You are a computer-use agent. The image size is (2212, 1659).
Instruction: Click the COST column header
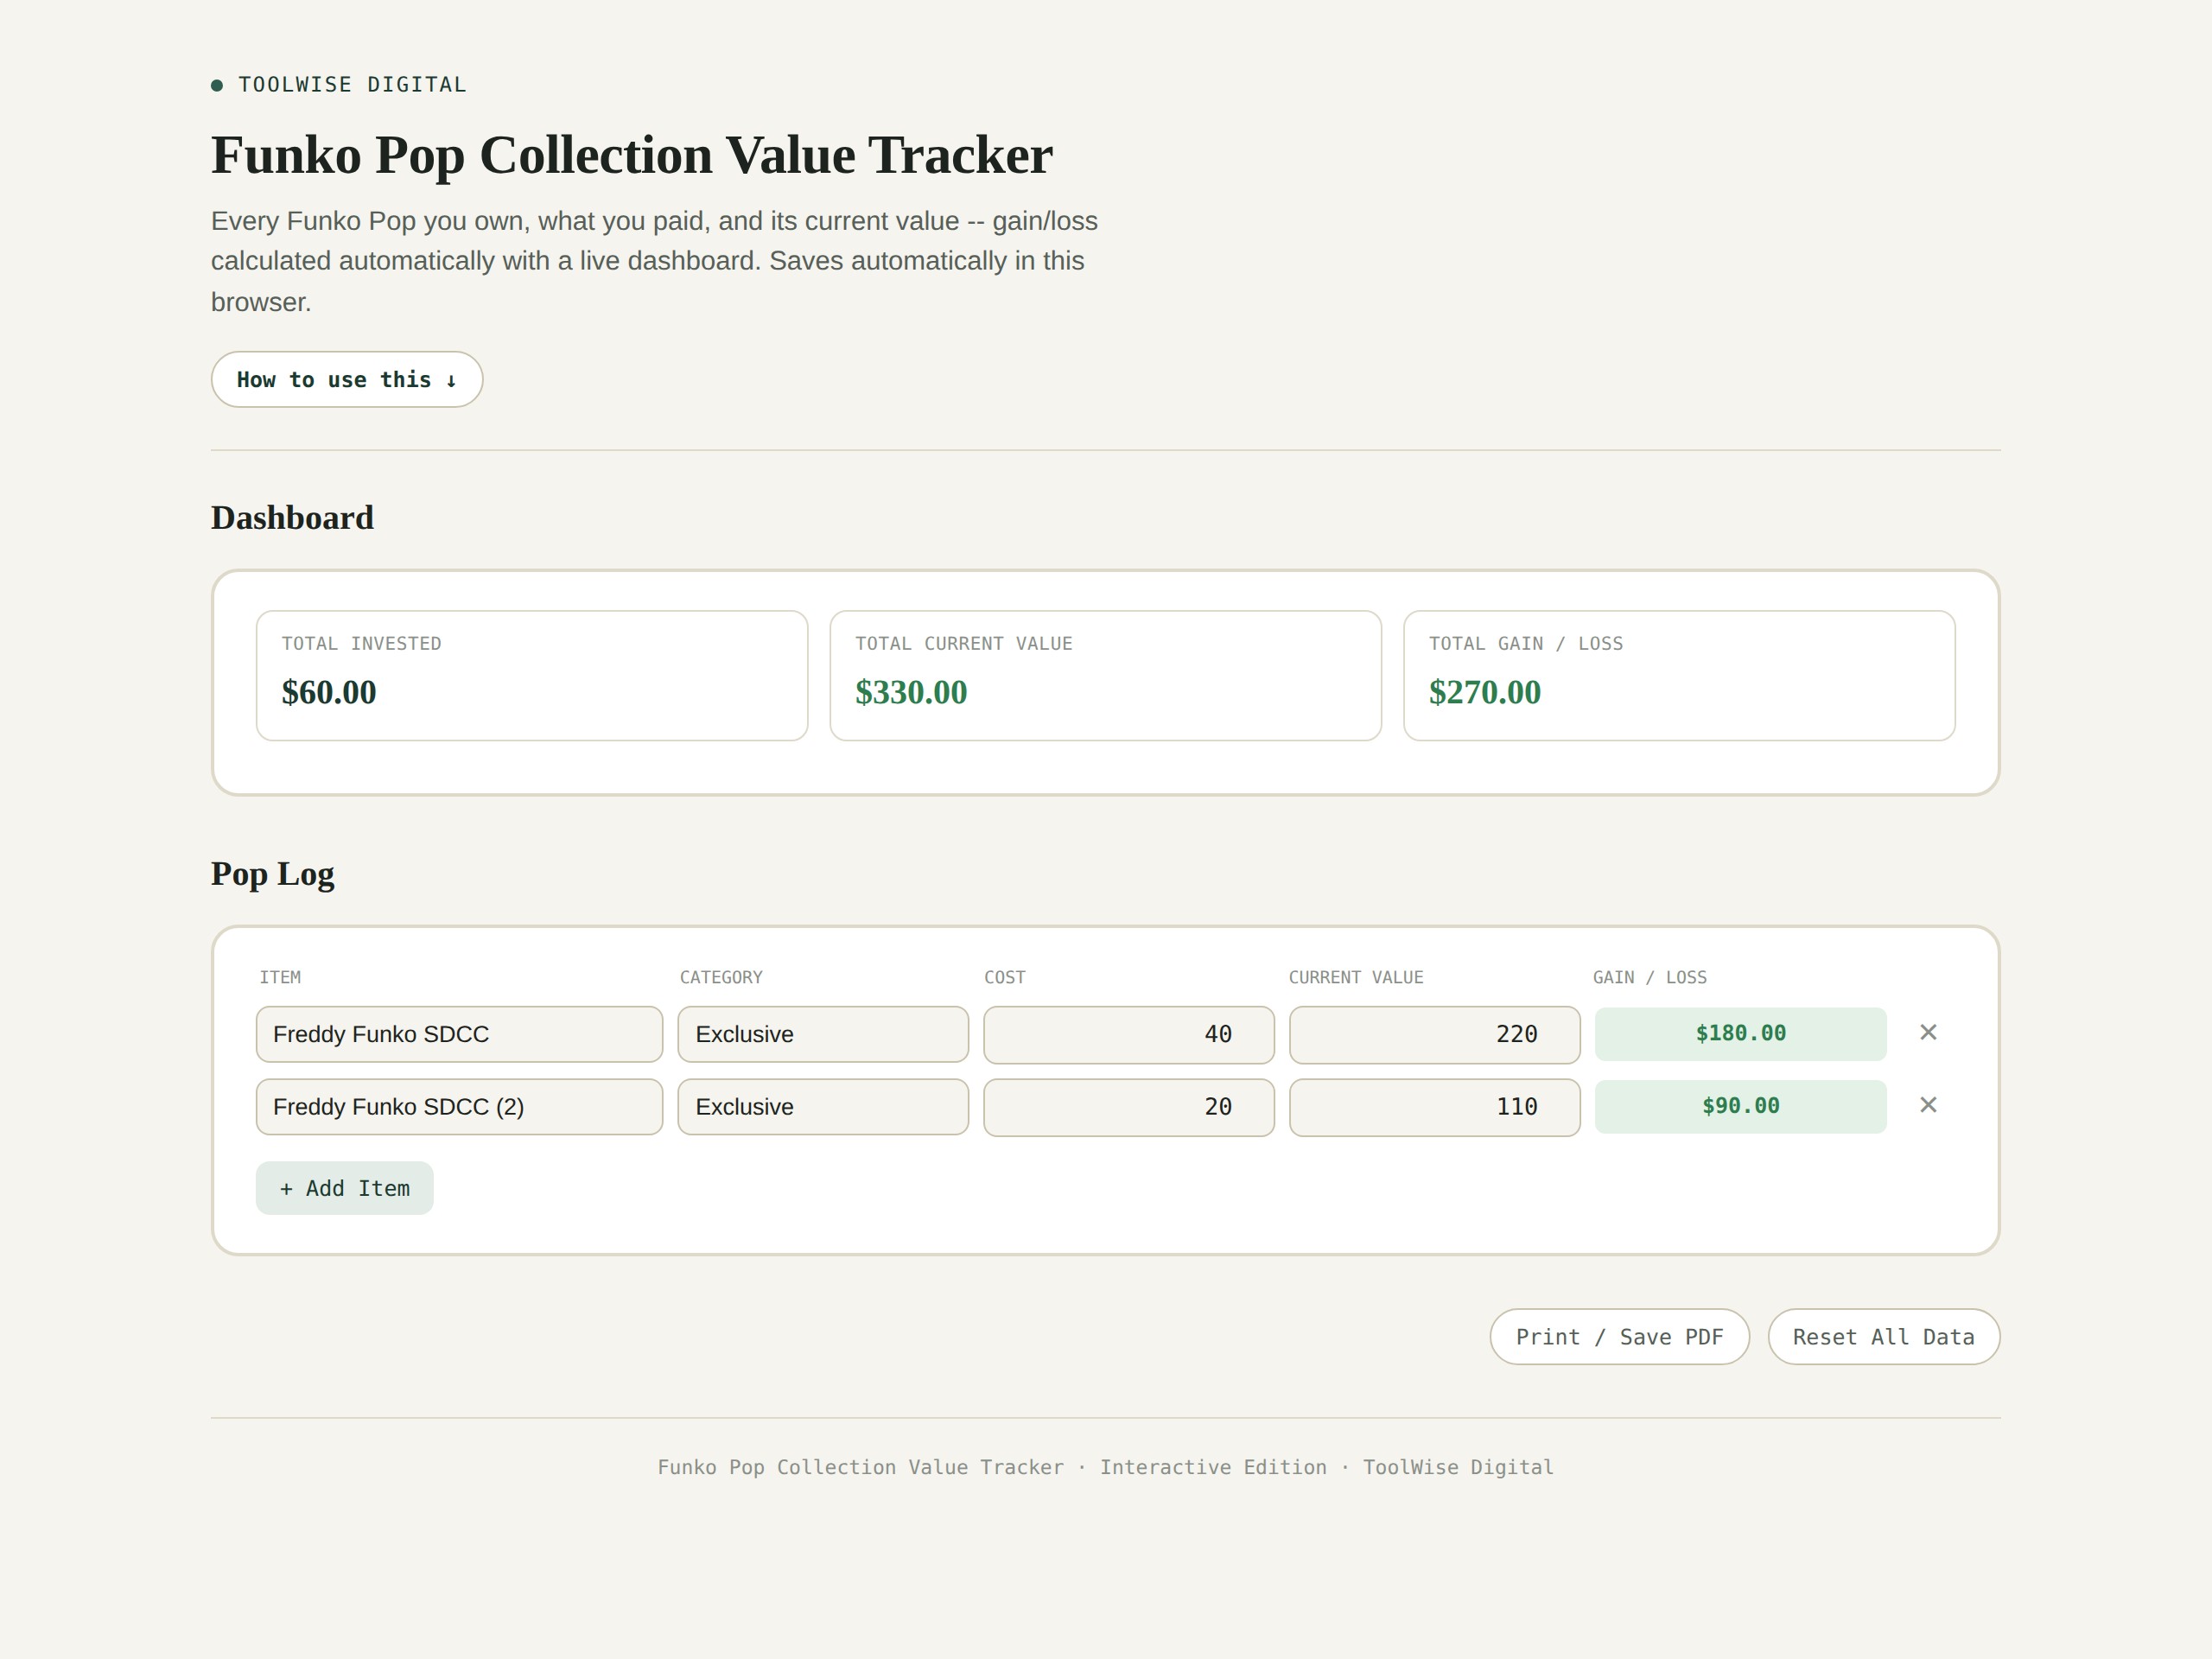point(1005,977)
